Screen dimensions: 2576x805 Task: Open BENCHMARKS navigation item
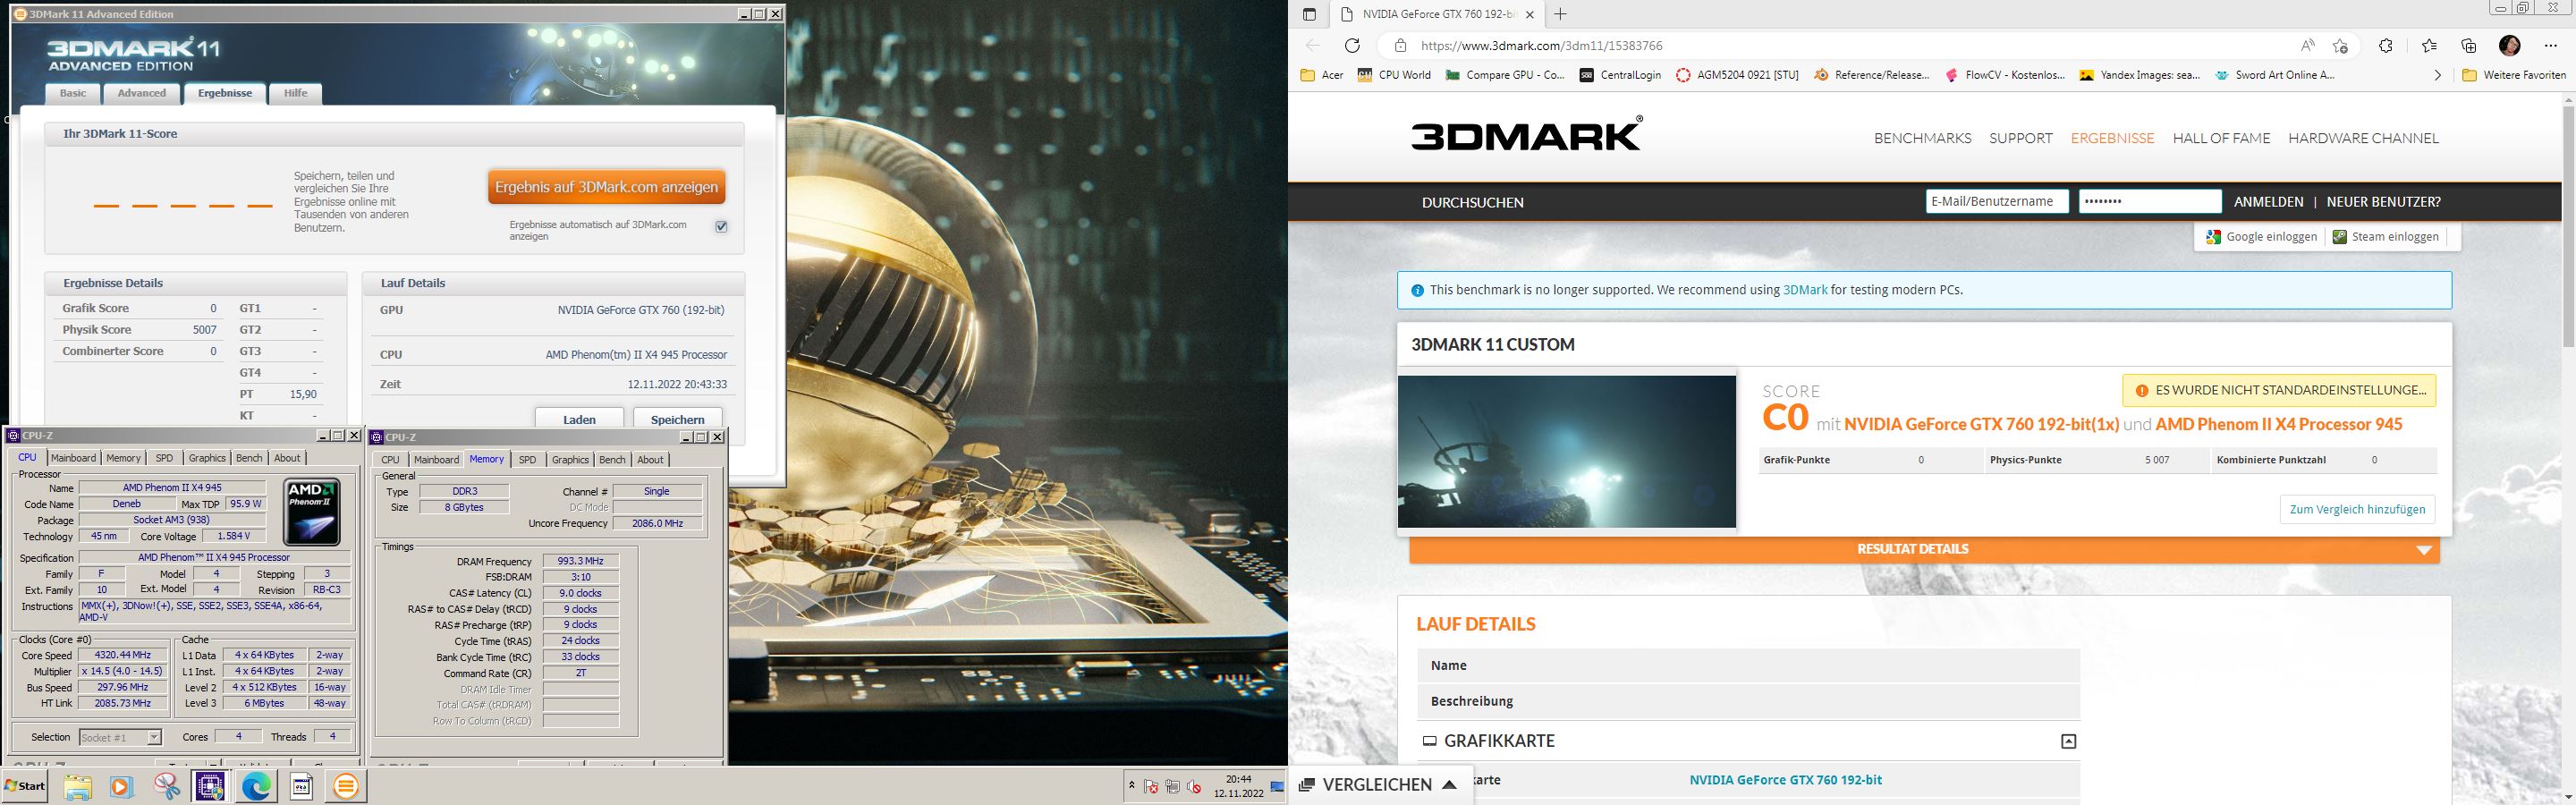click(1922, 138)
